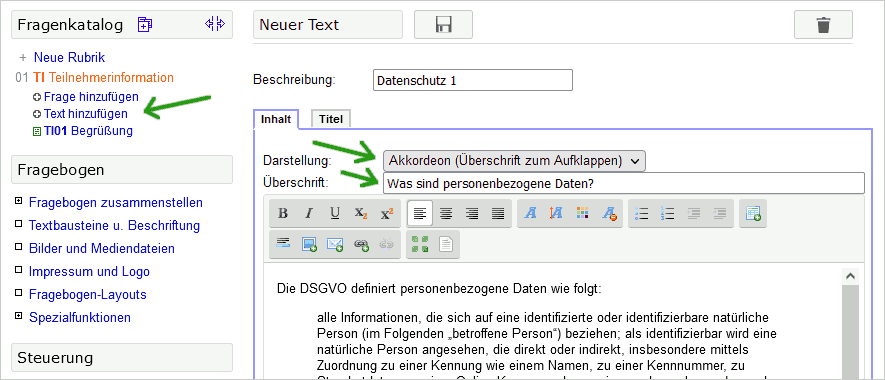Toggle underline formatting
This screenshot has height=380, width=885.
[335, 213]
